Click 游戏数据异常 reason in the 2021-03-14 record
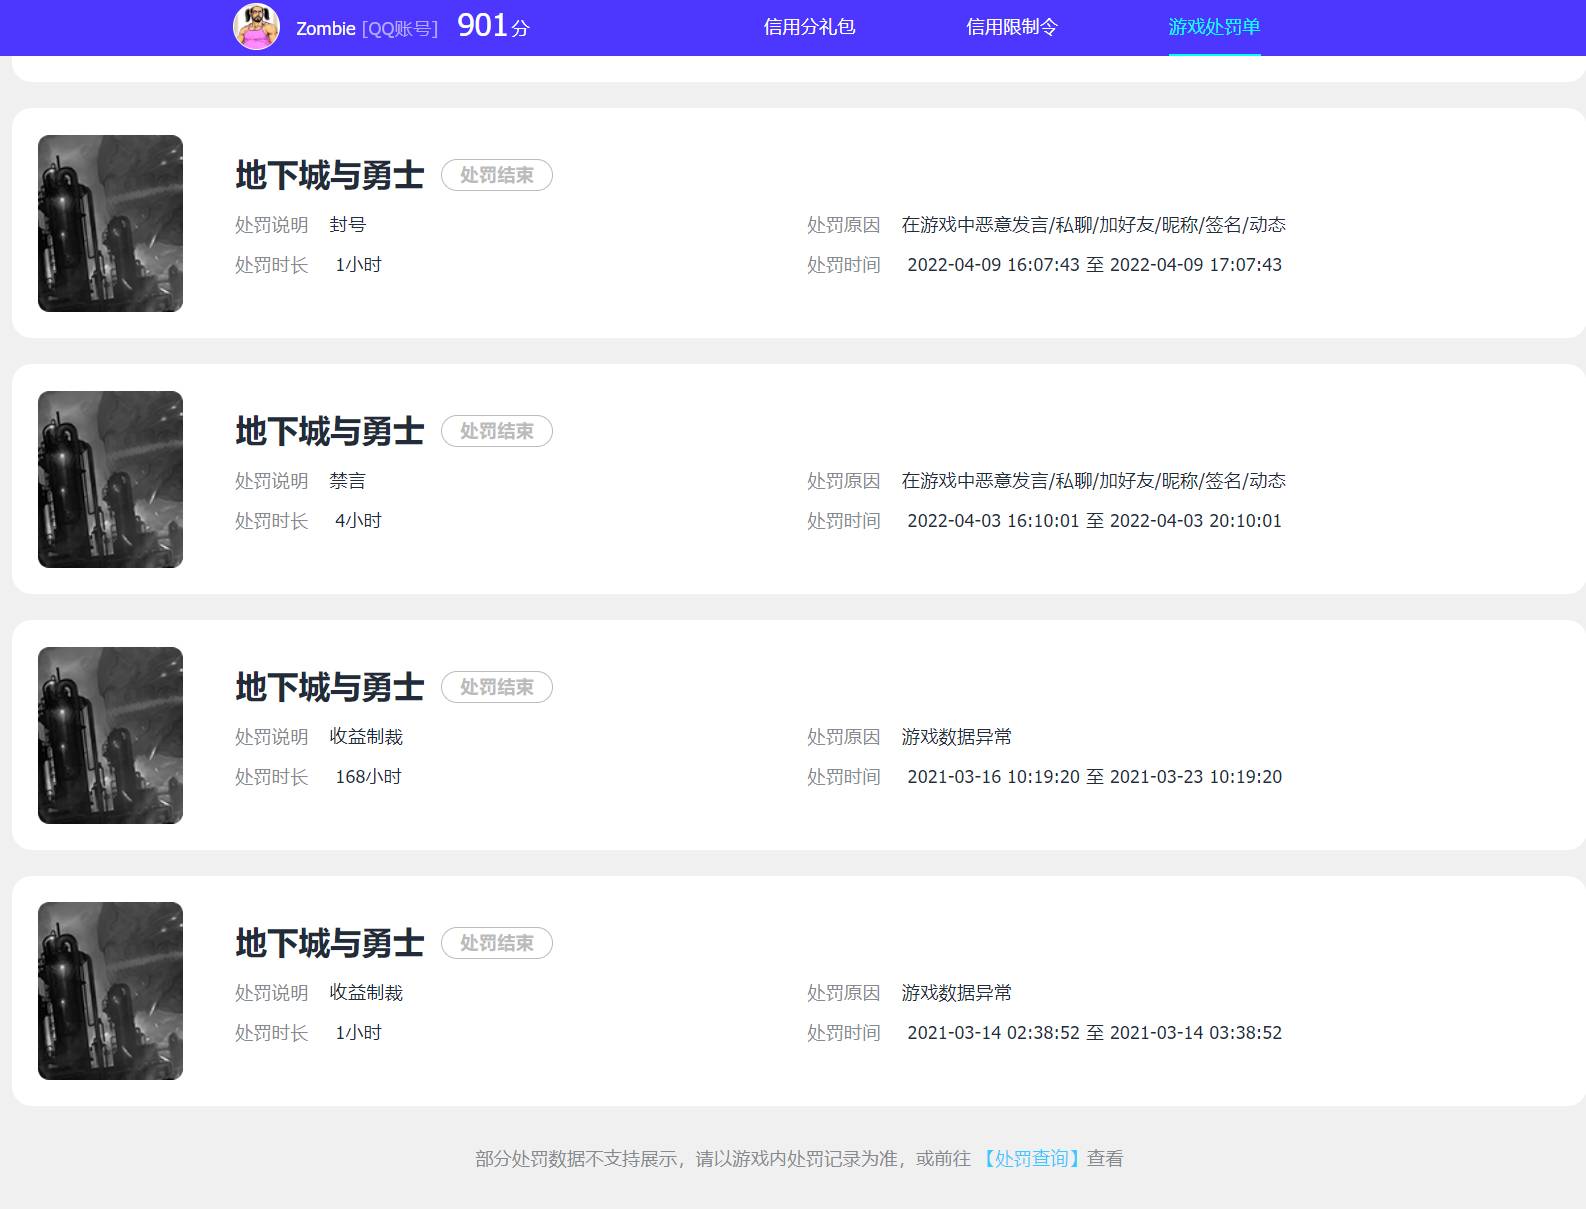The image size is (1586, 1209). [x=957, y=993]
